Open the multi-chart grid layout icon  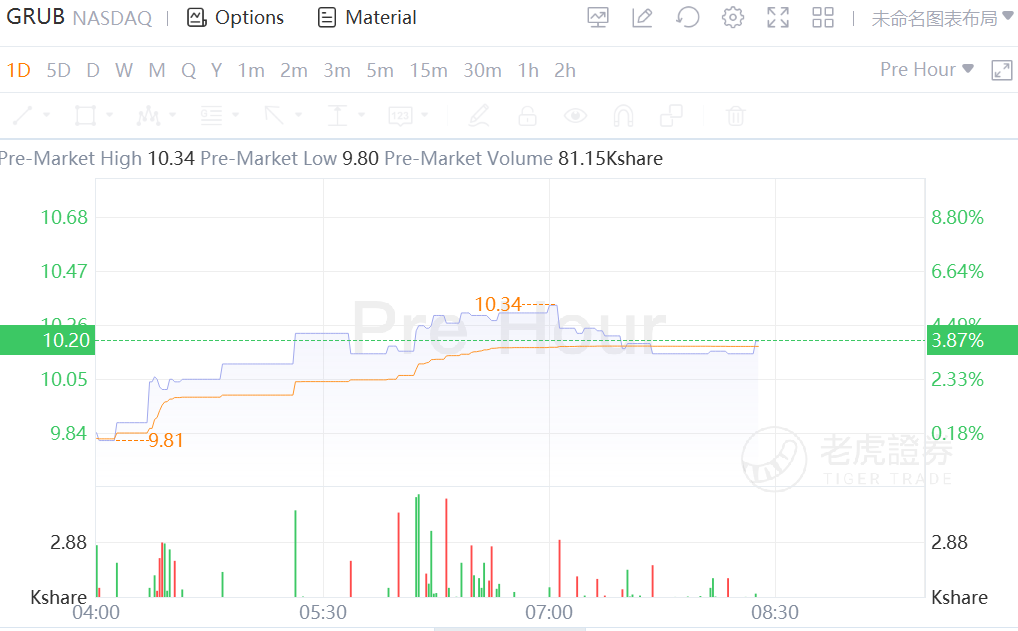tap(823, 18)
